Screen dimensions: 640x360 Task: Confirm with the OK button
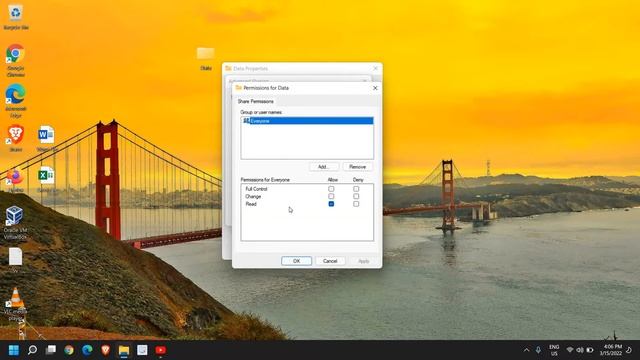tap(296, 261)
